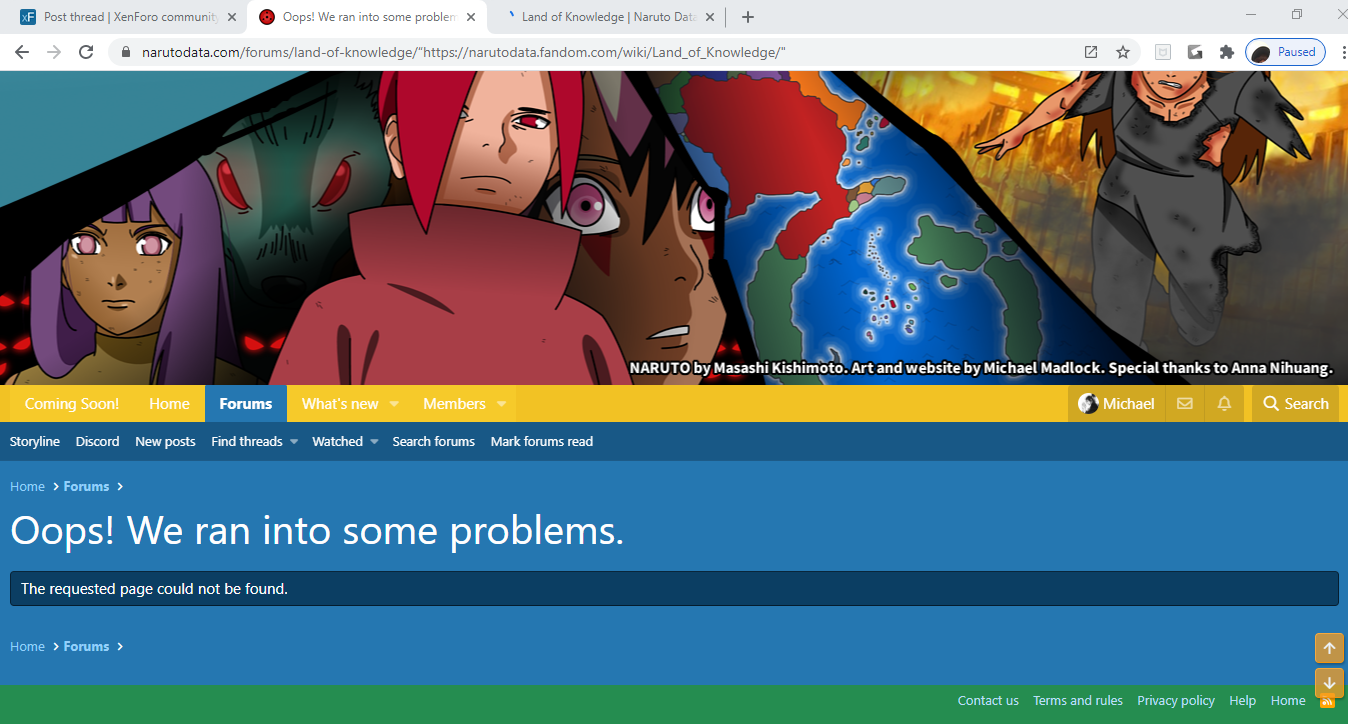Open Contact us footer link
This screenshot has width=1348, height=724.
click(988, 700)
